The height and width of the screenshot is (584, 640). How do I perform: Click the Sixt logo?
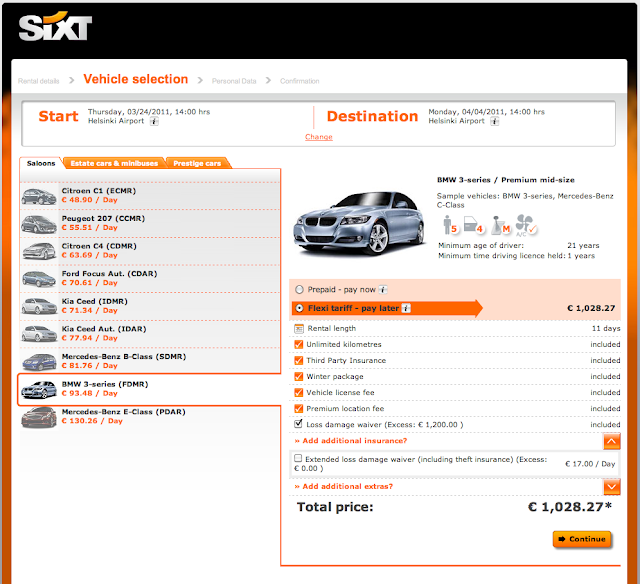click(x=55, y=27)
